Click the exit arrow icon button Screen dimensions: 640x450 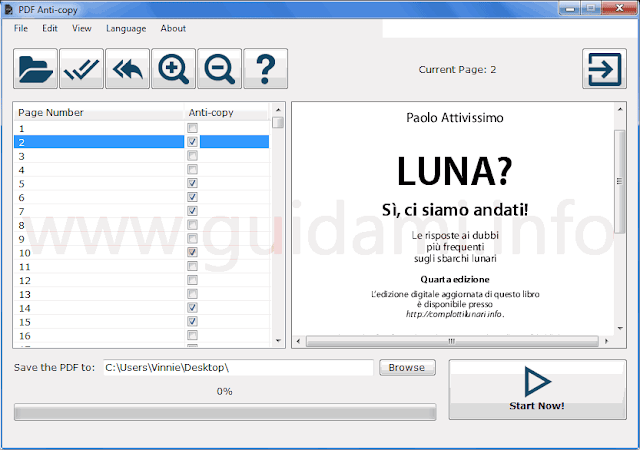point(604,69)
